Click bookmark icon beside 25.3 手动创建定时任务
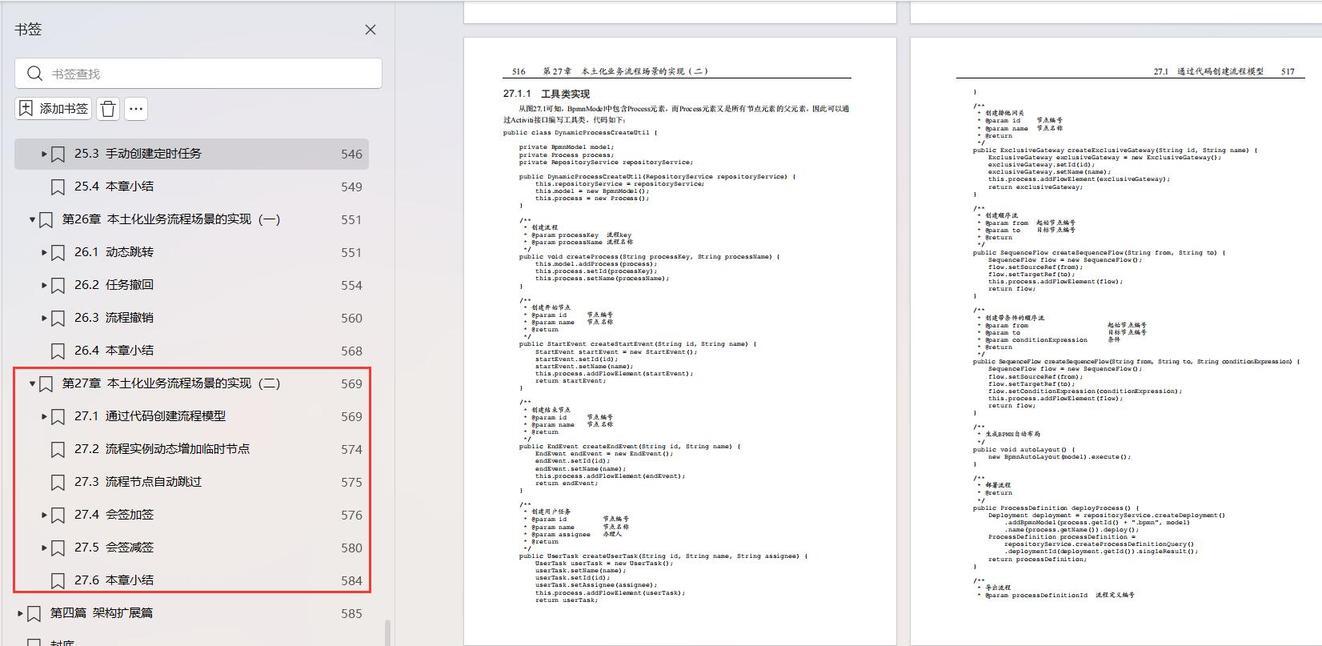This screenshot has height=646, width=1322. coord(58,154)
